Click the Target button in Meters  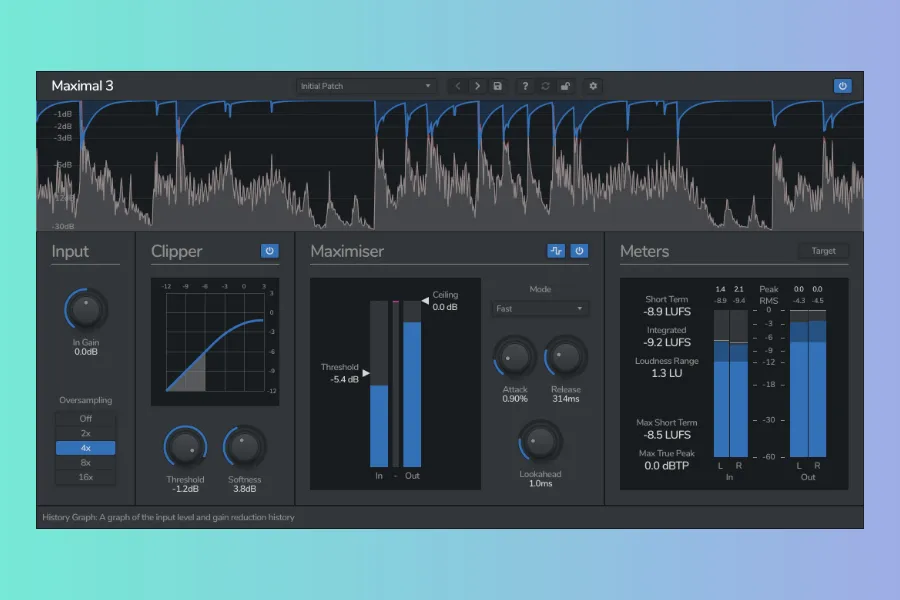823,251
